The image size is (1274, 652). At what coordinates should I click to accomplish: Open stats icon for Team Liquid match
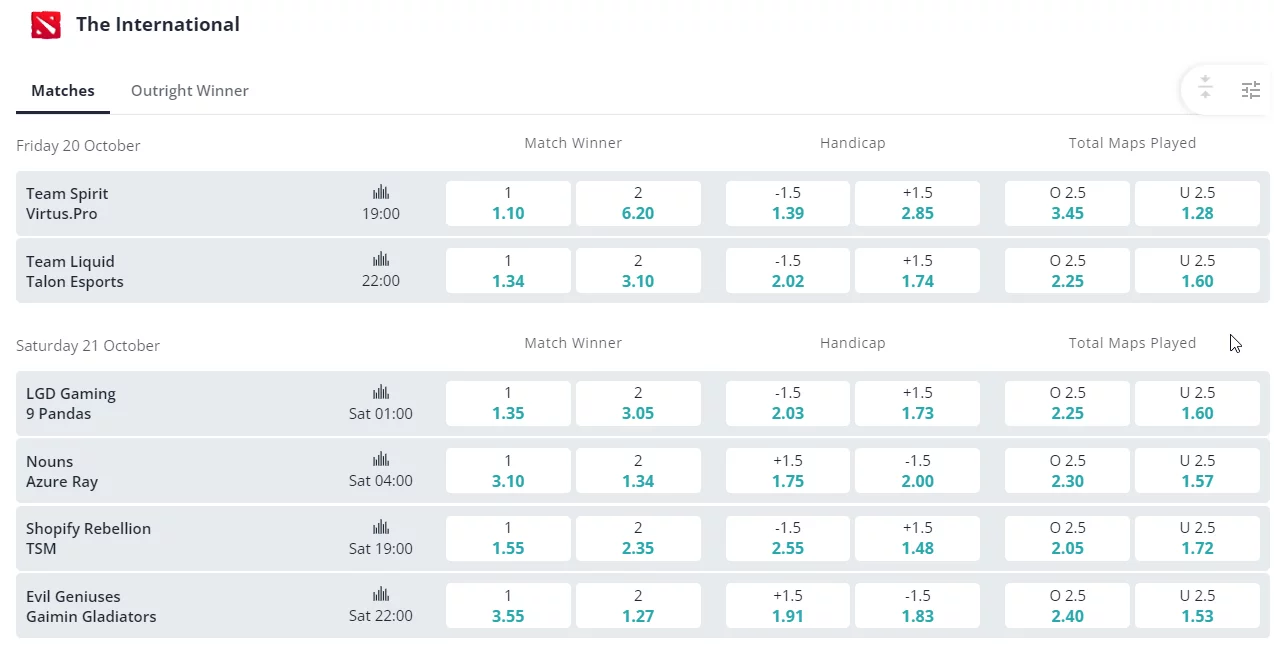click(381, 260)
